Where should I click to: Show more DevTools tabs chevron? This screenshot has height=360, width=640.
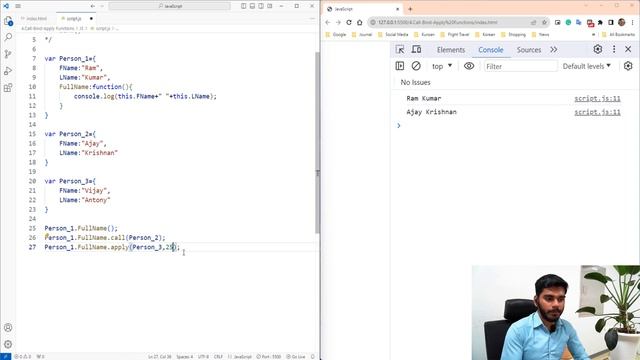pos(553,50)
